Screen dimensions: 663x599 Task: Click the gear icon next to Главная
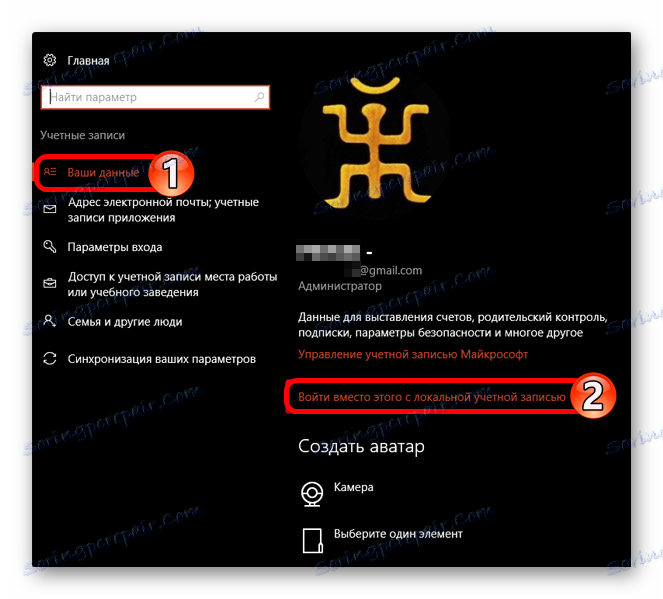50,60
